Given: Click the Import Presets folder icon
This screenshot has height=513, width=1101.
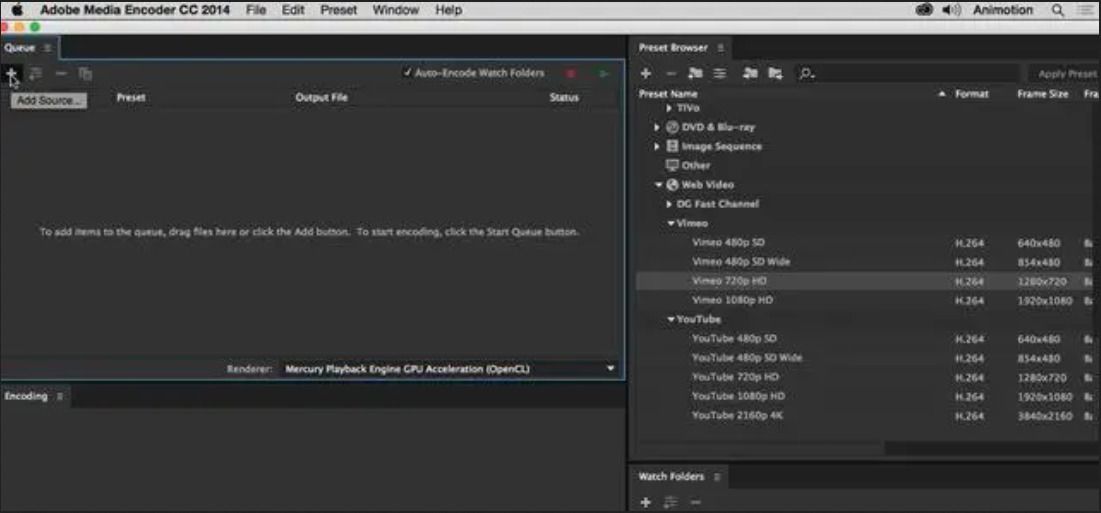Looking at the screenshot, I should [x=751, y=73].
